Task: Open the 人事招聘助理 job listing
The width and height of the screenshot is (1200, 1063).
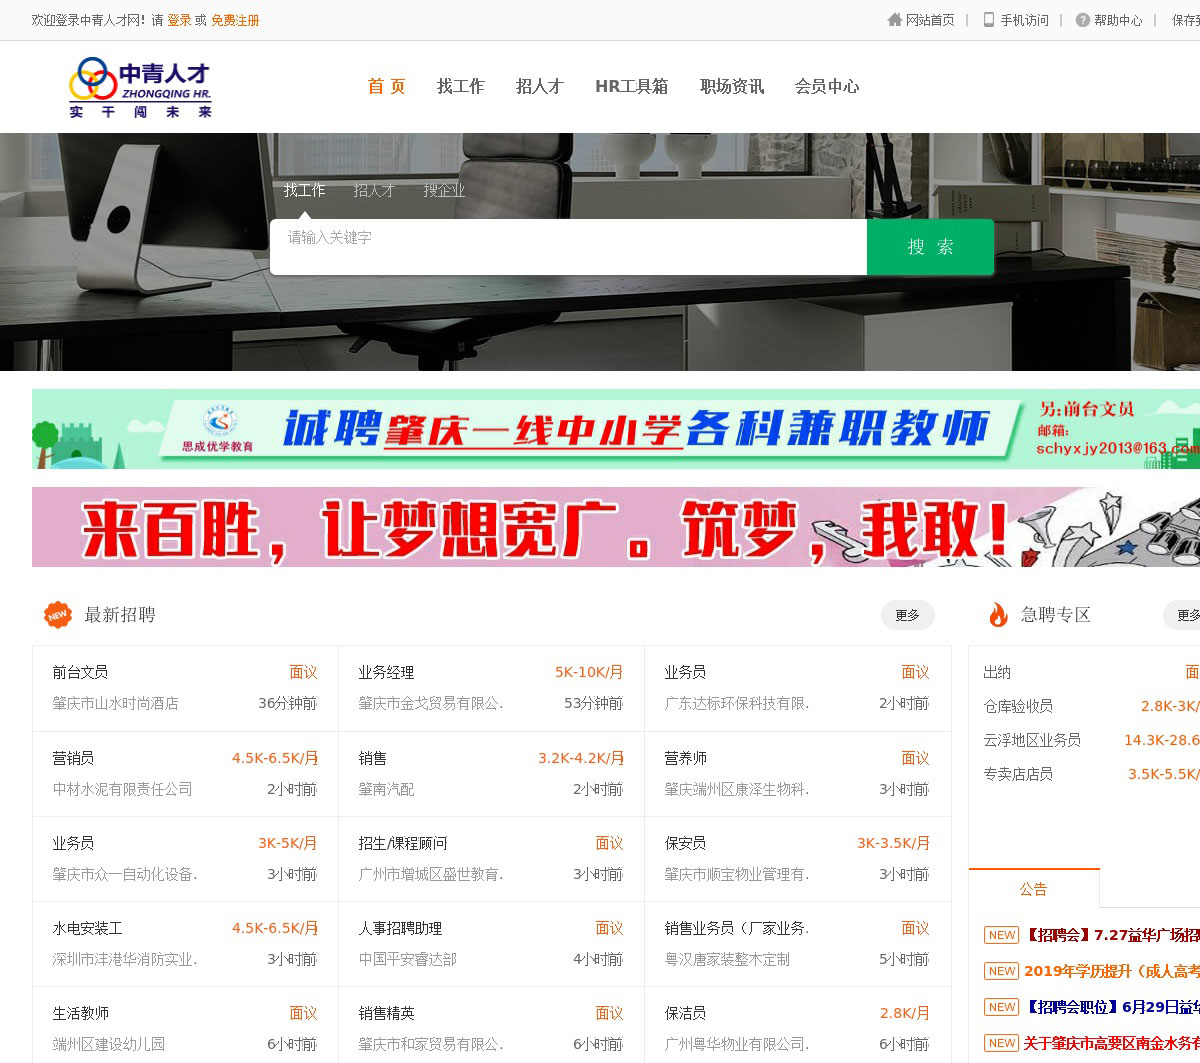Action: point(400,928)
